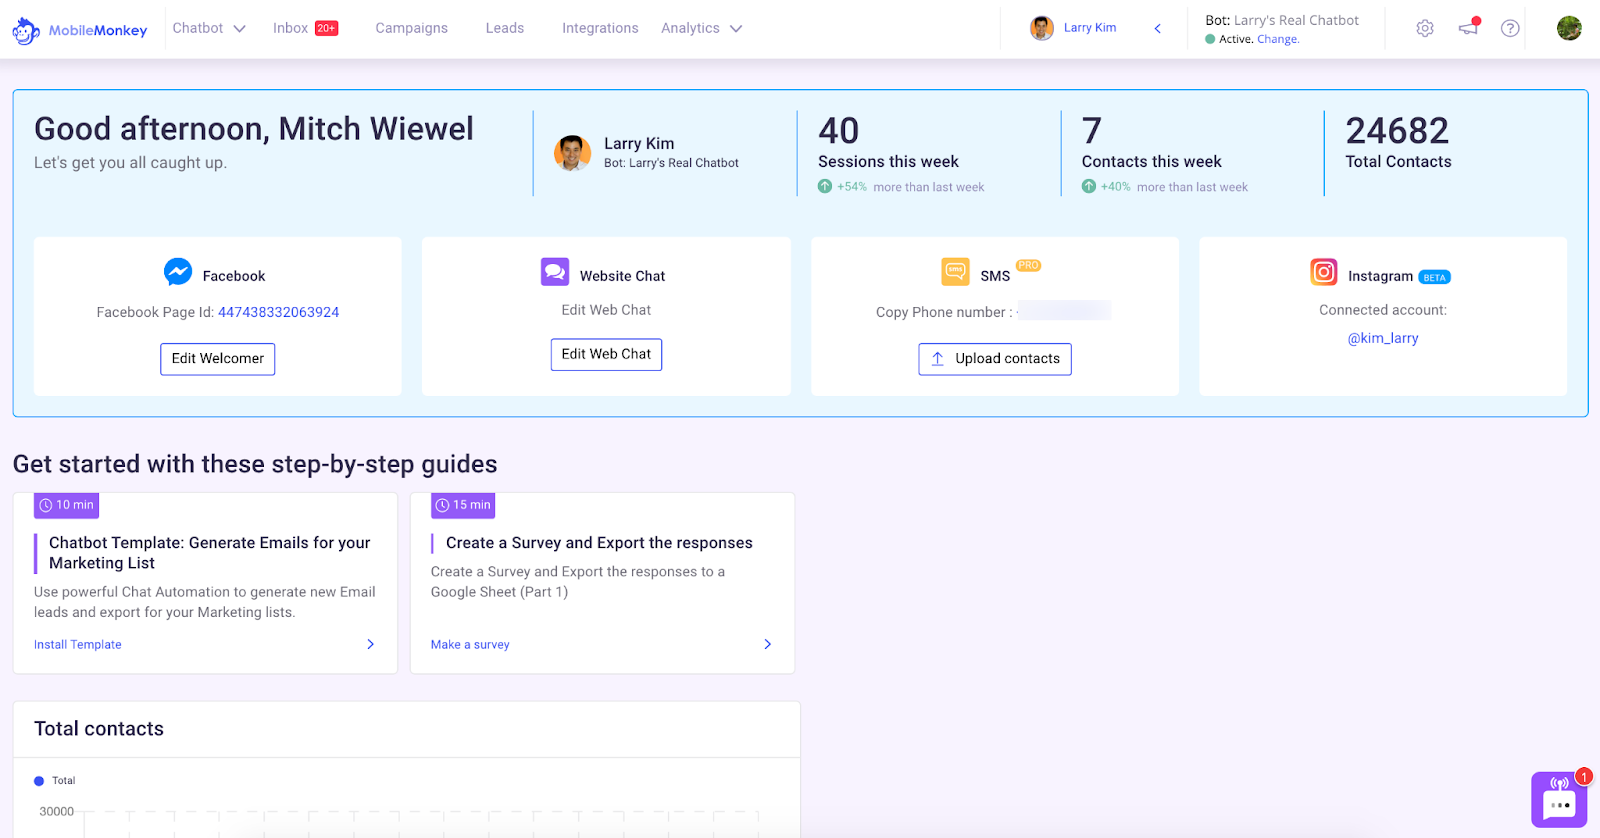Click the MobileMonkey logo
The image size is (1600, 838).
(x=79, y=30)
